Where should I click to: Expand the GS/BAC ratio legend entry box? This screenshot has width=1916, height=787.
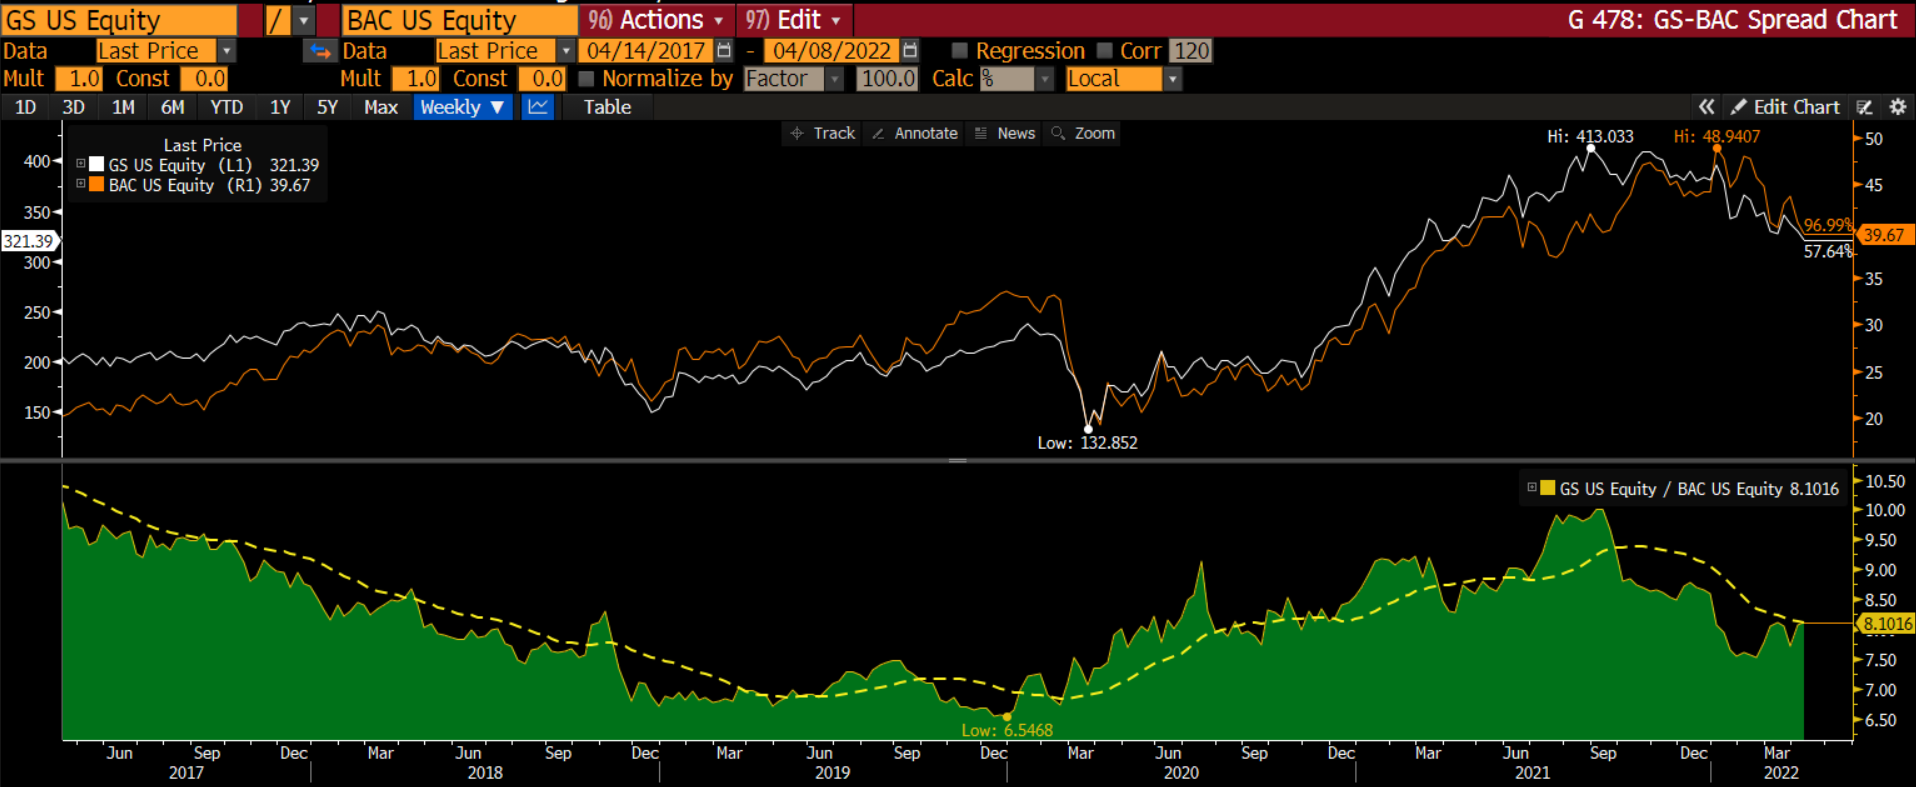coord(1531,488)
